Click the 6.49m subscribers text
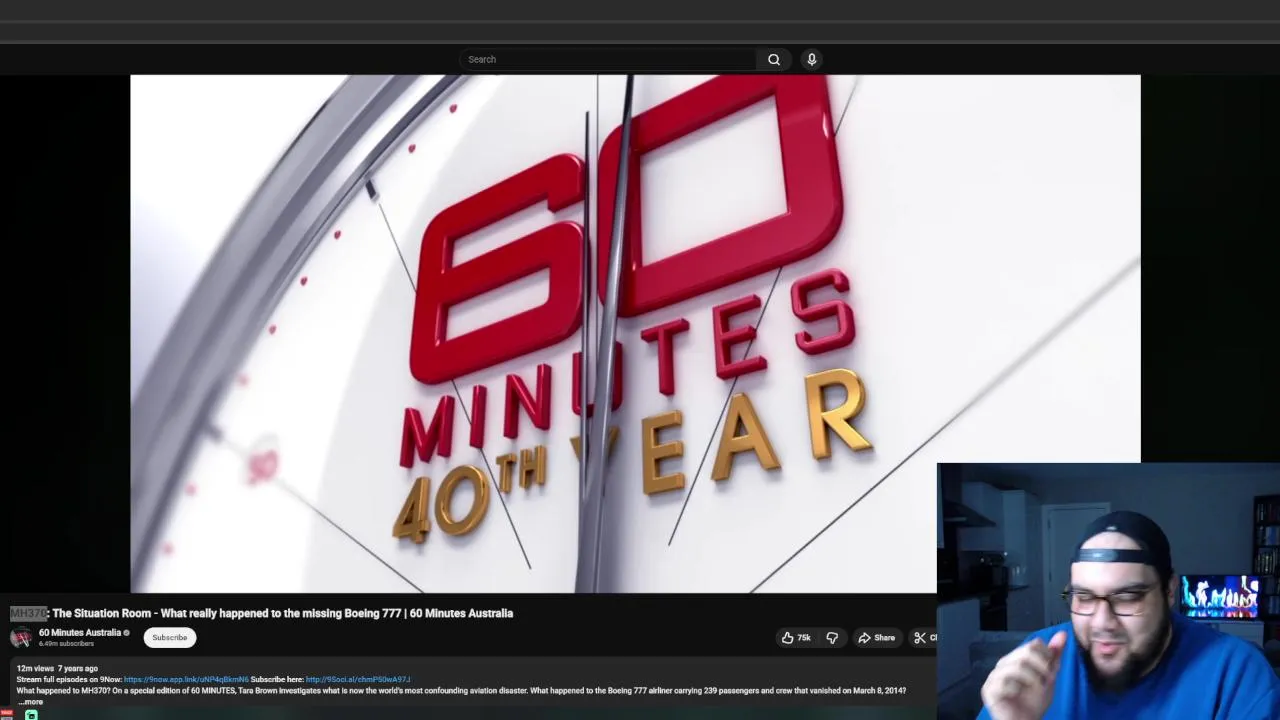The image size is (1280, 720). pos(66,644)
